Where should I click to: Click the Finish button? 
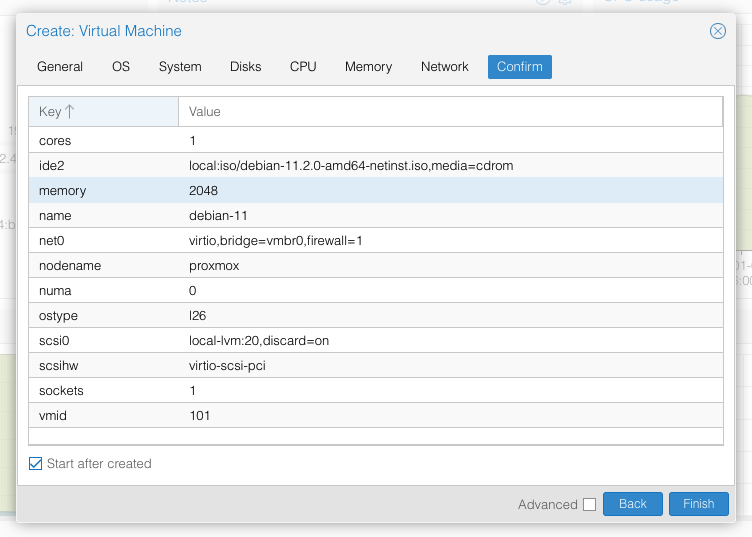[x=698, y=504]
